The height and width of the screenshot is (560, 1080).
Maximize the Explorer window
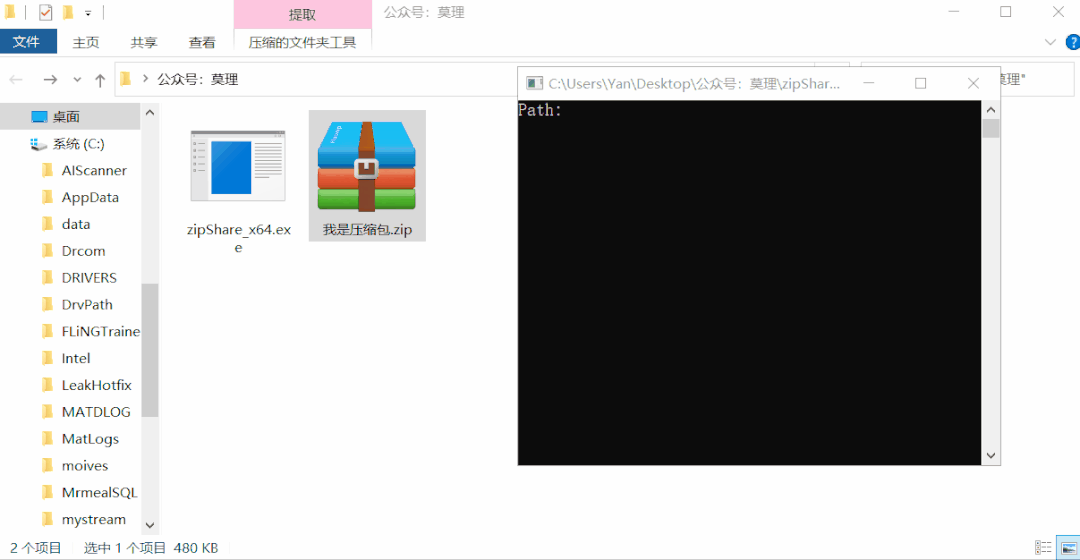pos(1006,12)
